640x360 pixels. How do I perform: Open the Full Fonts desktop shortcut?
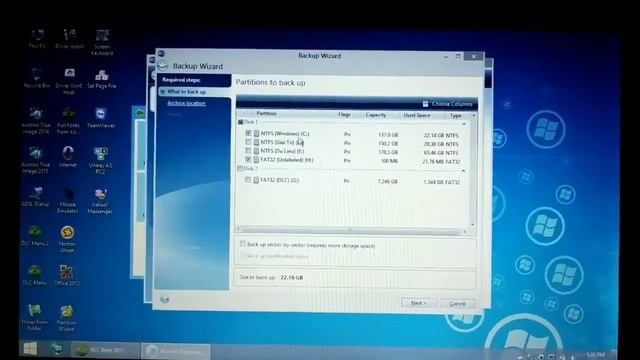(69, 121)
